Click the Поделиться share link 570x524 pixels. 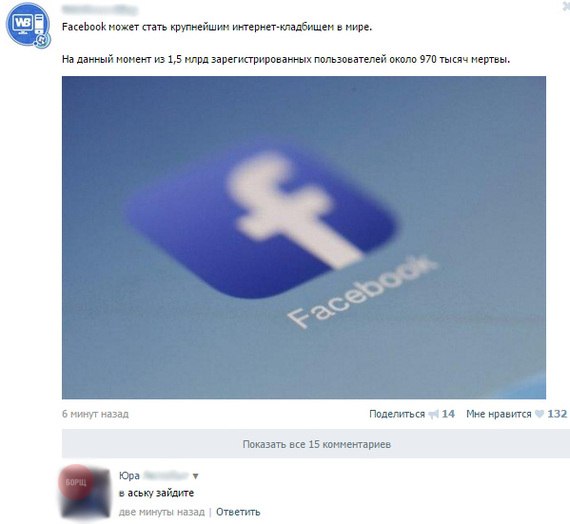[x=397, y=414]
